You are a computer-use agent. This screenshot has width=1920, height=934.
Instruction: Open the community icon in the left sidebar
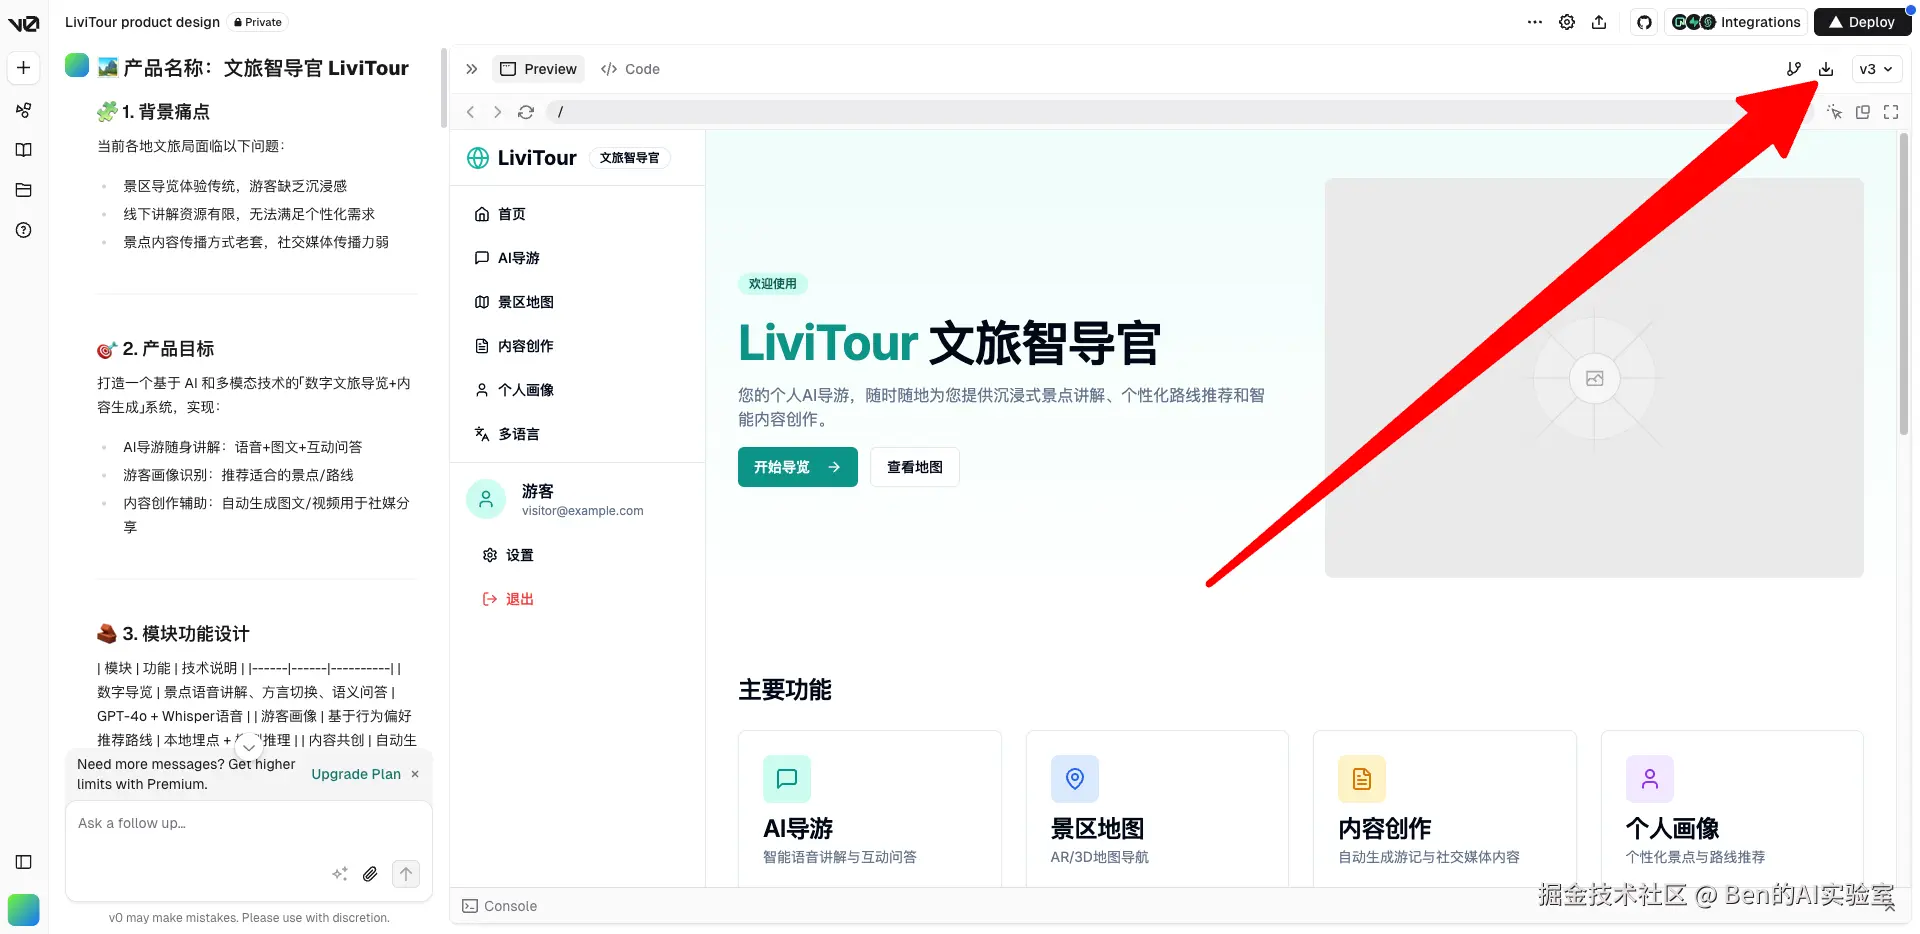click(24, 110)
